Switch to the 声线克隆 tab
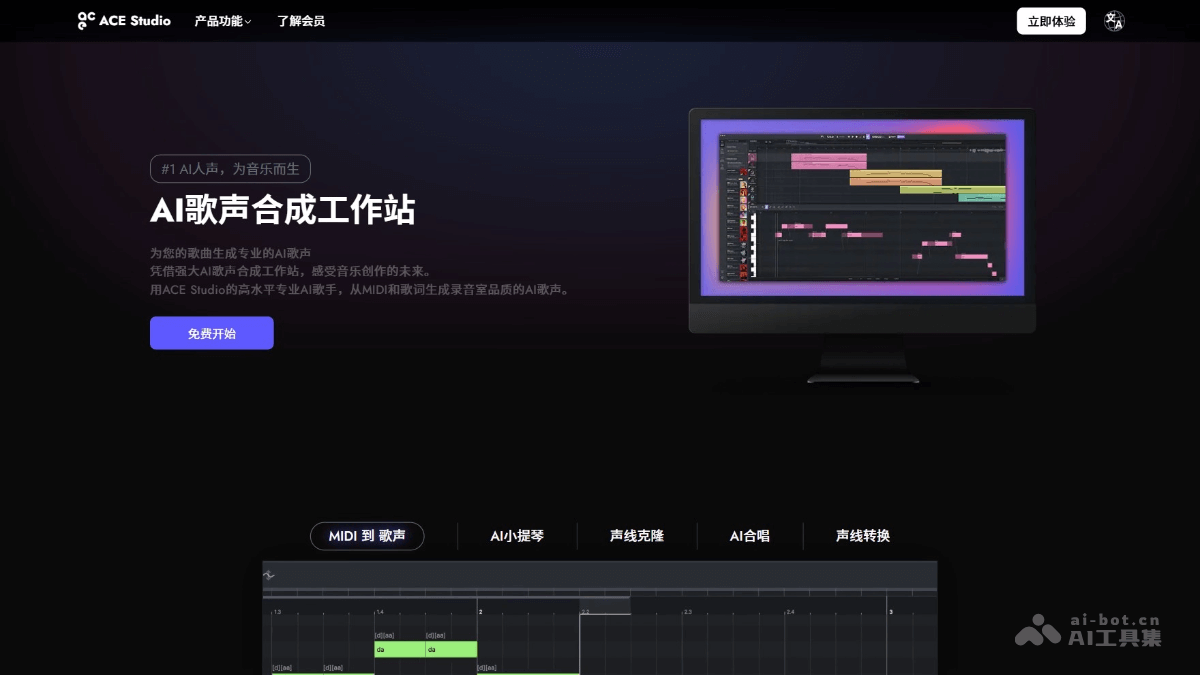Viewport: 1200px width, 675px height. coord(635,536)
